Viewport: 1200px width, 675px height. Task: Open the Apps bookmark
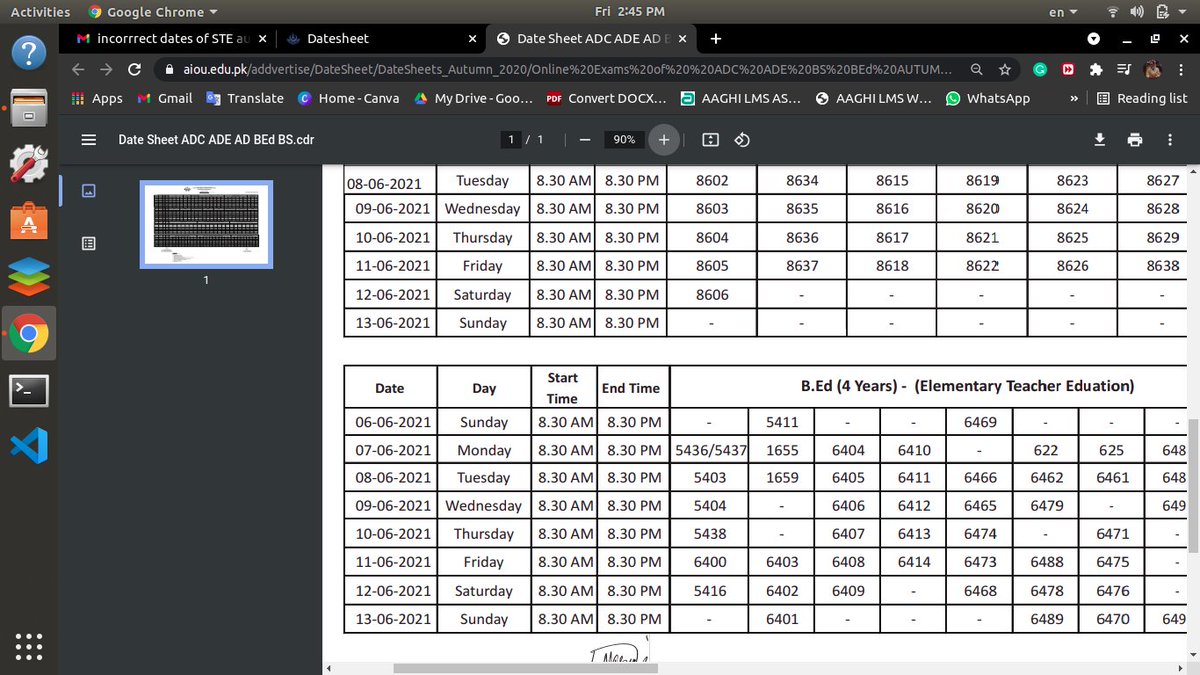tap(97, 98)
